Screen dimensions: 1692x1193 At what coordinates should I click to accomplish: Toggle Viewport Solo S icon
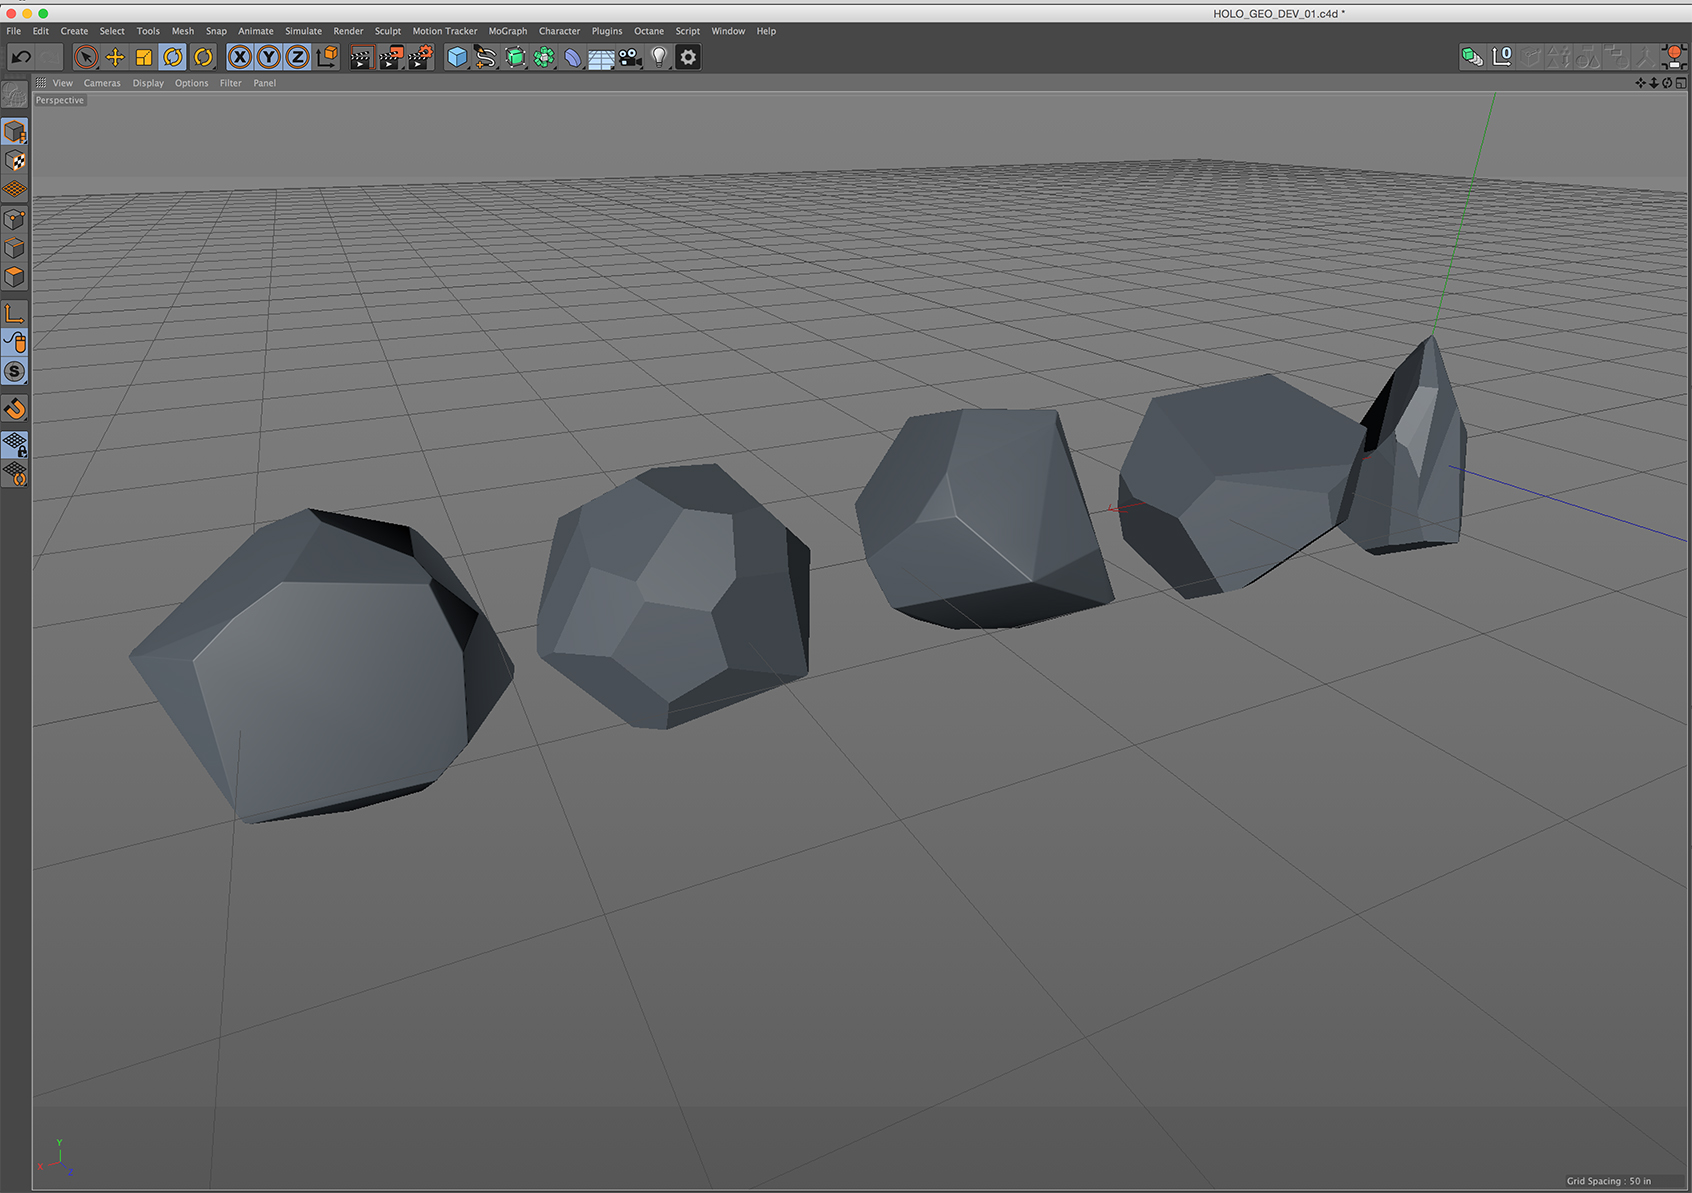click(15, 372)
